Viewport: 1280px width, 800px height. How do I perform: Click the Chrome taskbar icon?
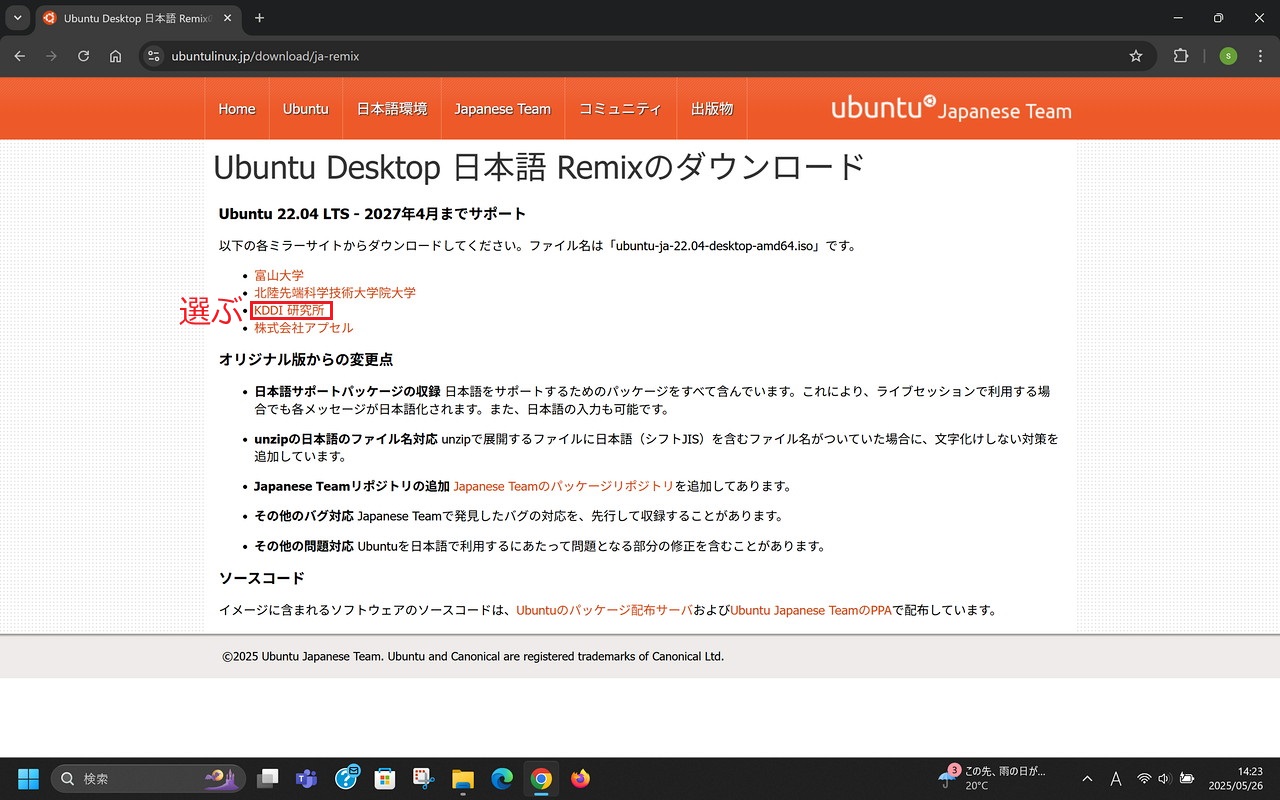[x=541, y=778]
